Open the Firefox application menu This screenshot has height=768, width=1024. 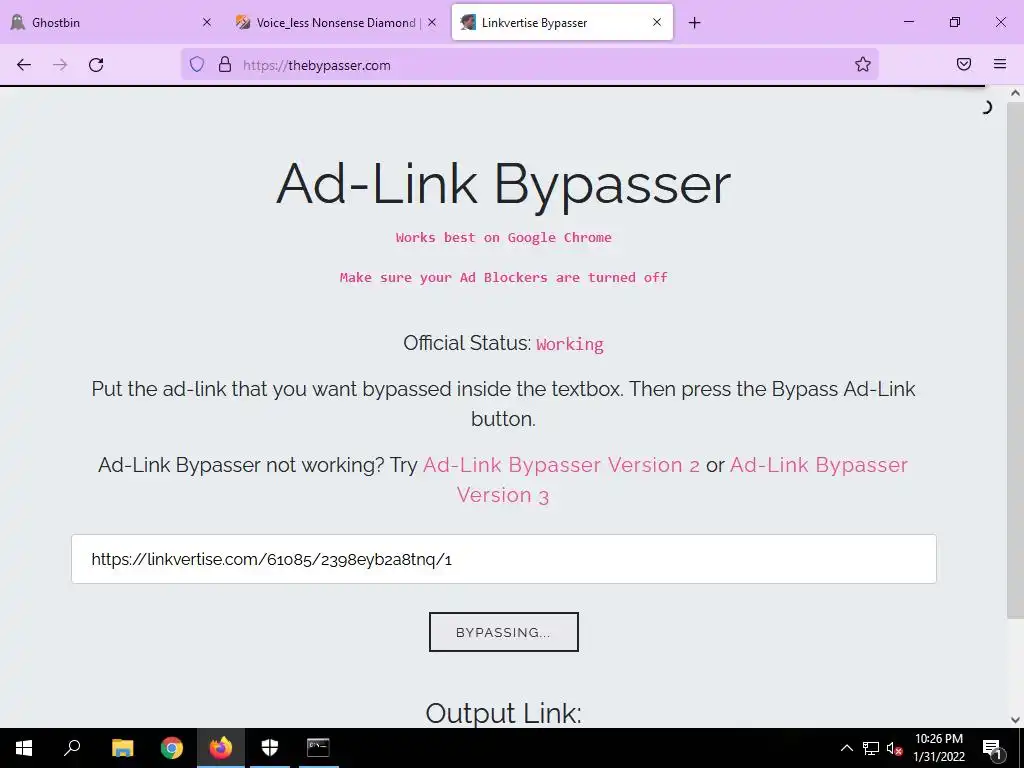click(1000, 64)
